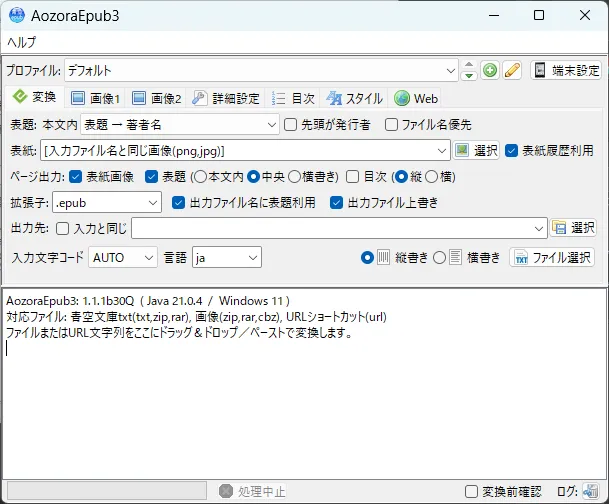
Task: Edit profile with the pencil icon
Action: coord(512,71)
